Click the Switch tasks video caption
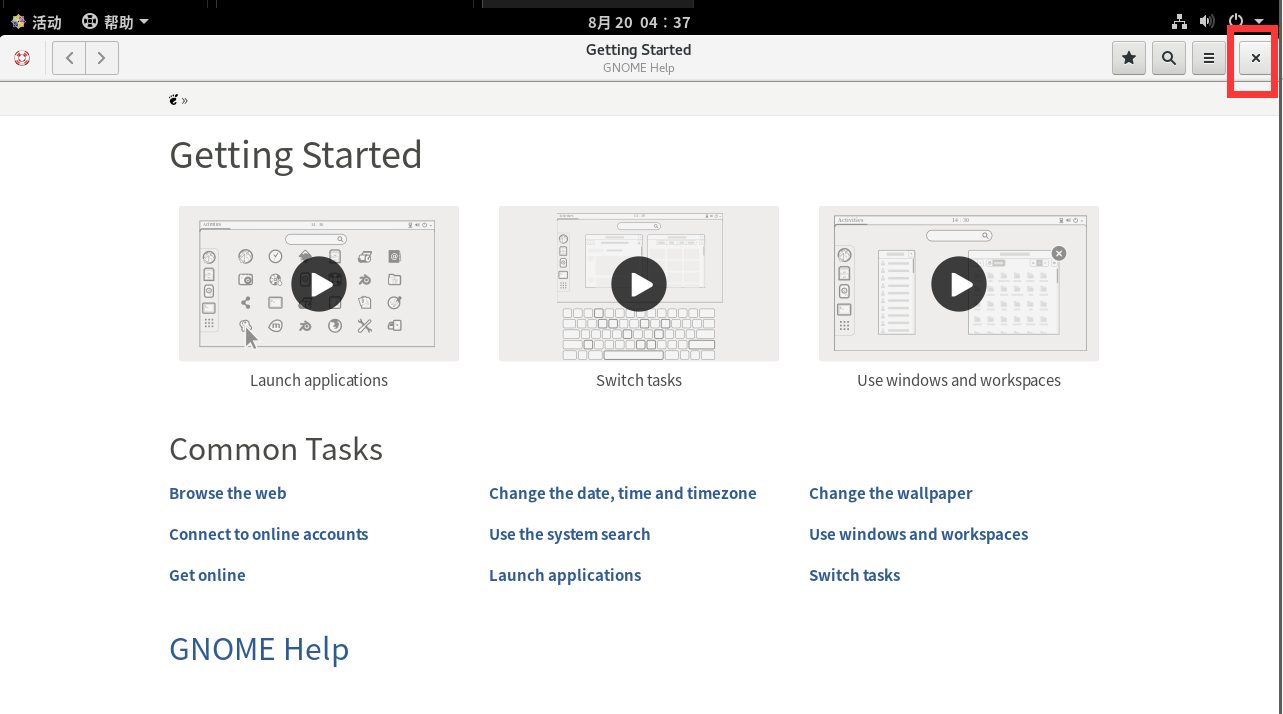 pos(639,380)
